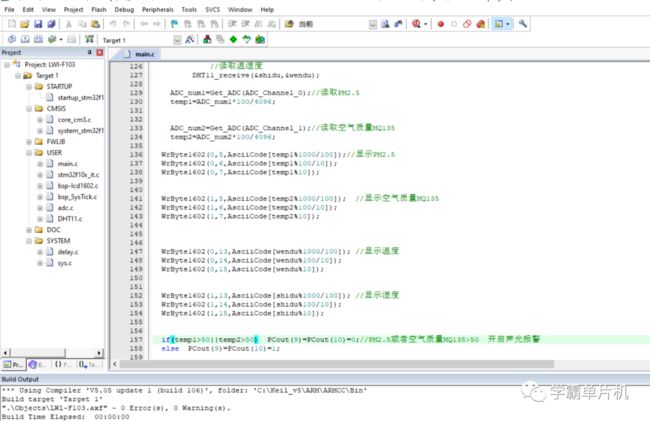650x421 pixels.
Task: Click the Copy icon in the toolbar
Action: [82, 24]
